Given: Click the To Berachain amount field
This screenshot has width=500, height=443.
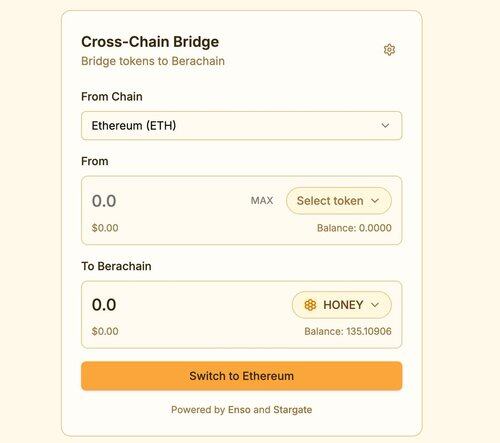Looking at the screenshot, I should (x=187, y=305).
